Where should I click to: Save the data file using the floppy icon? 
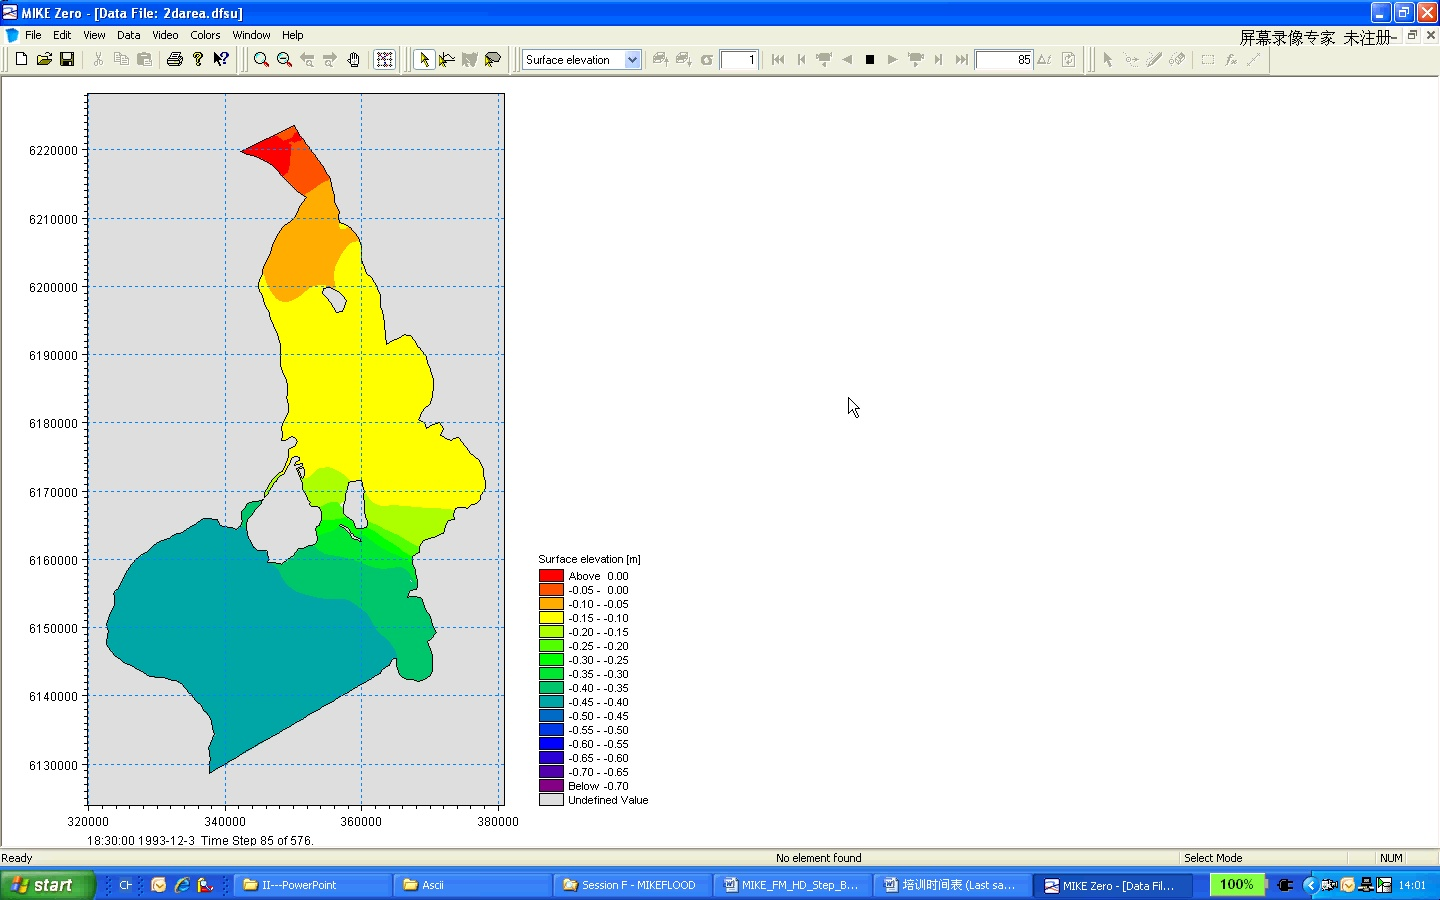click(67, 60)
